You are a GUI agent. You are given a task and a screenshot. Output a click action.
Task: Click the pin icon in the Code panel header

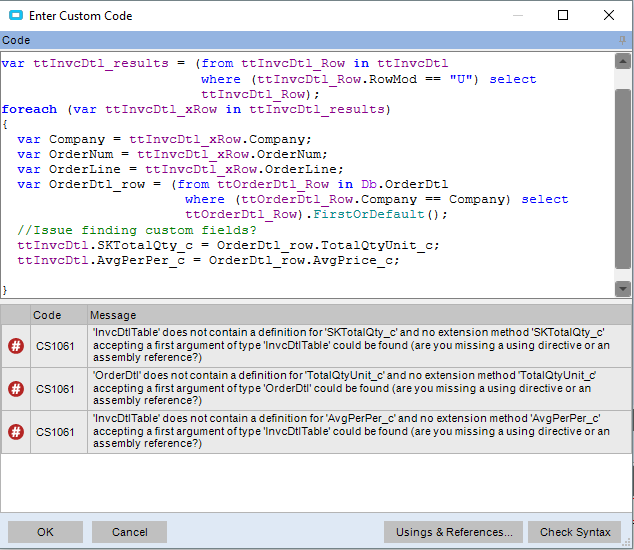(622, 40)
